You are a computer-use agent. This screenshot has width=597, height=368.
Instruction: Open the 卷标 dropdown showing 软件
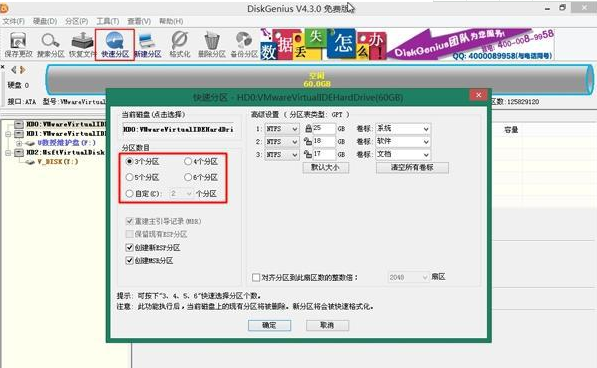pos(403,142)
